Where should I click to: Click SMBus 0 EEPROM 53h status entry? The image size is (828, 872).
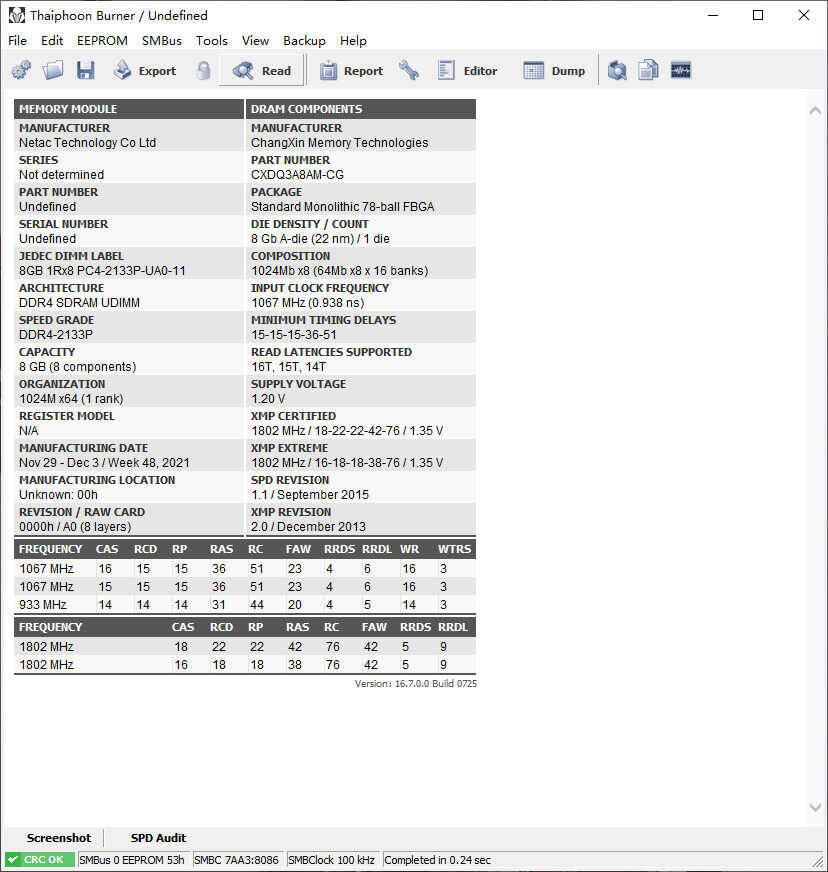click(x=132, y=860)
